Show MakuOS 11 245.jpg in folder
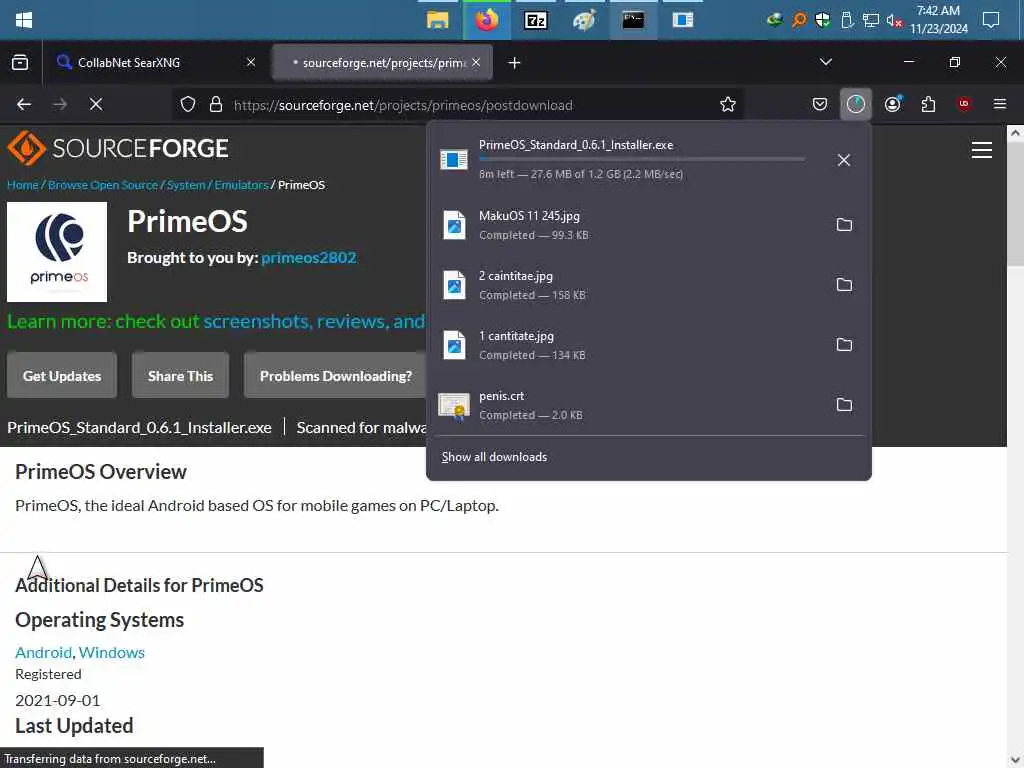The image size is (1024, 768). pyautogui.click(x=844, y=225)
